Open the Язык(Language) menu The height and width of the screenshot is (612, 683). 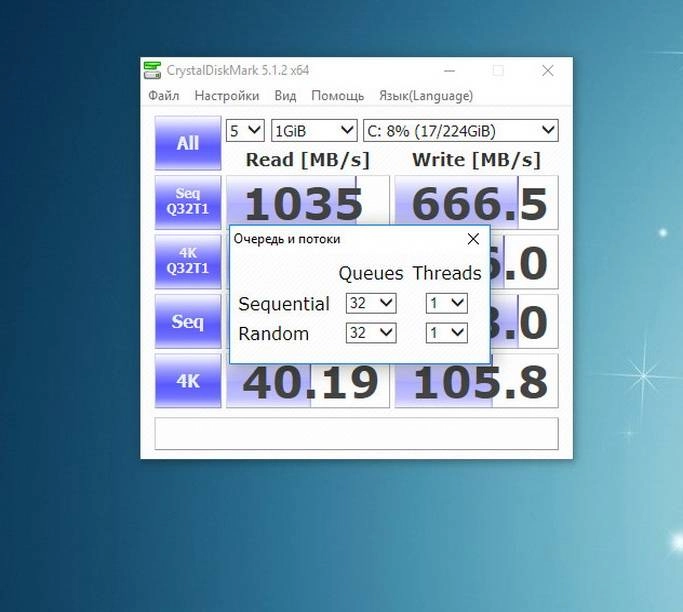point(426,96)
